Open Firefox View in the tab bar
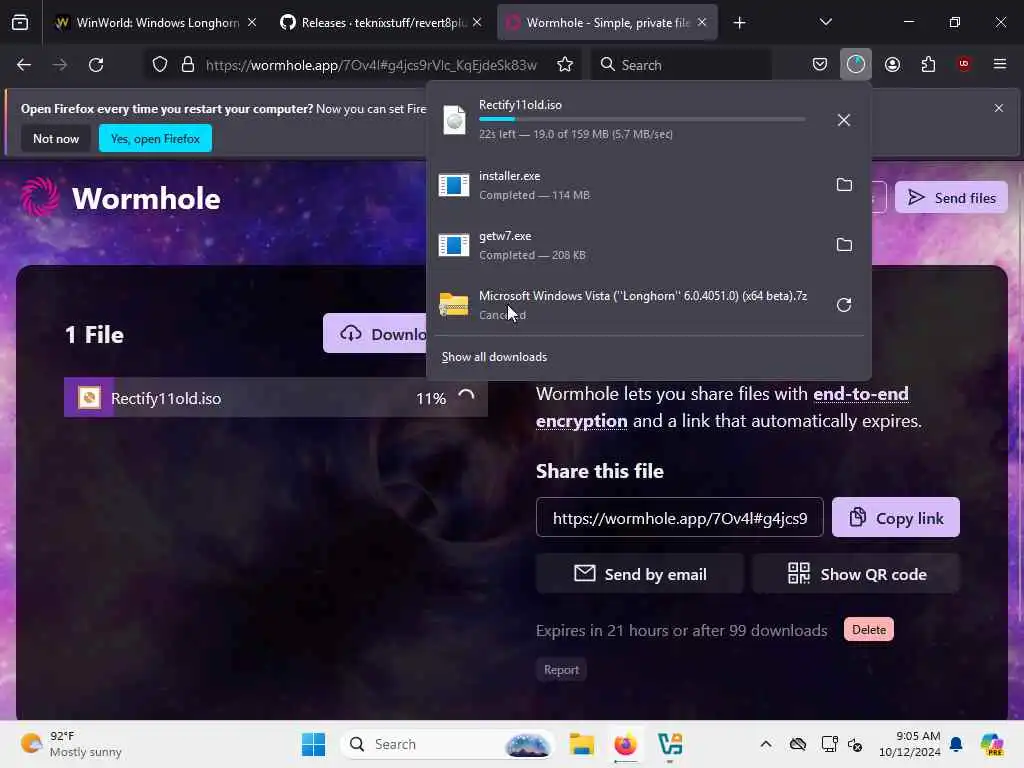The width and height of the screenshot is (1024, 768). click(x=20, y=23)
